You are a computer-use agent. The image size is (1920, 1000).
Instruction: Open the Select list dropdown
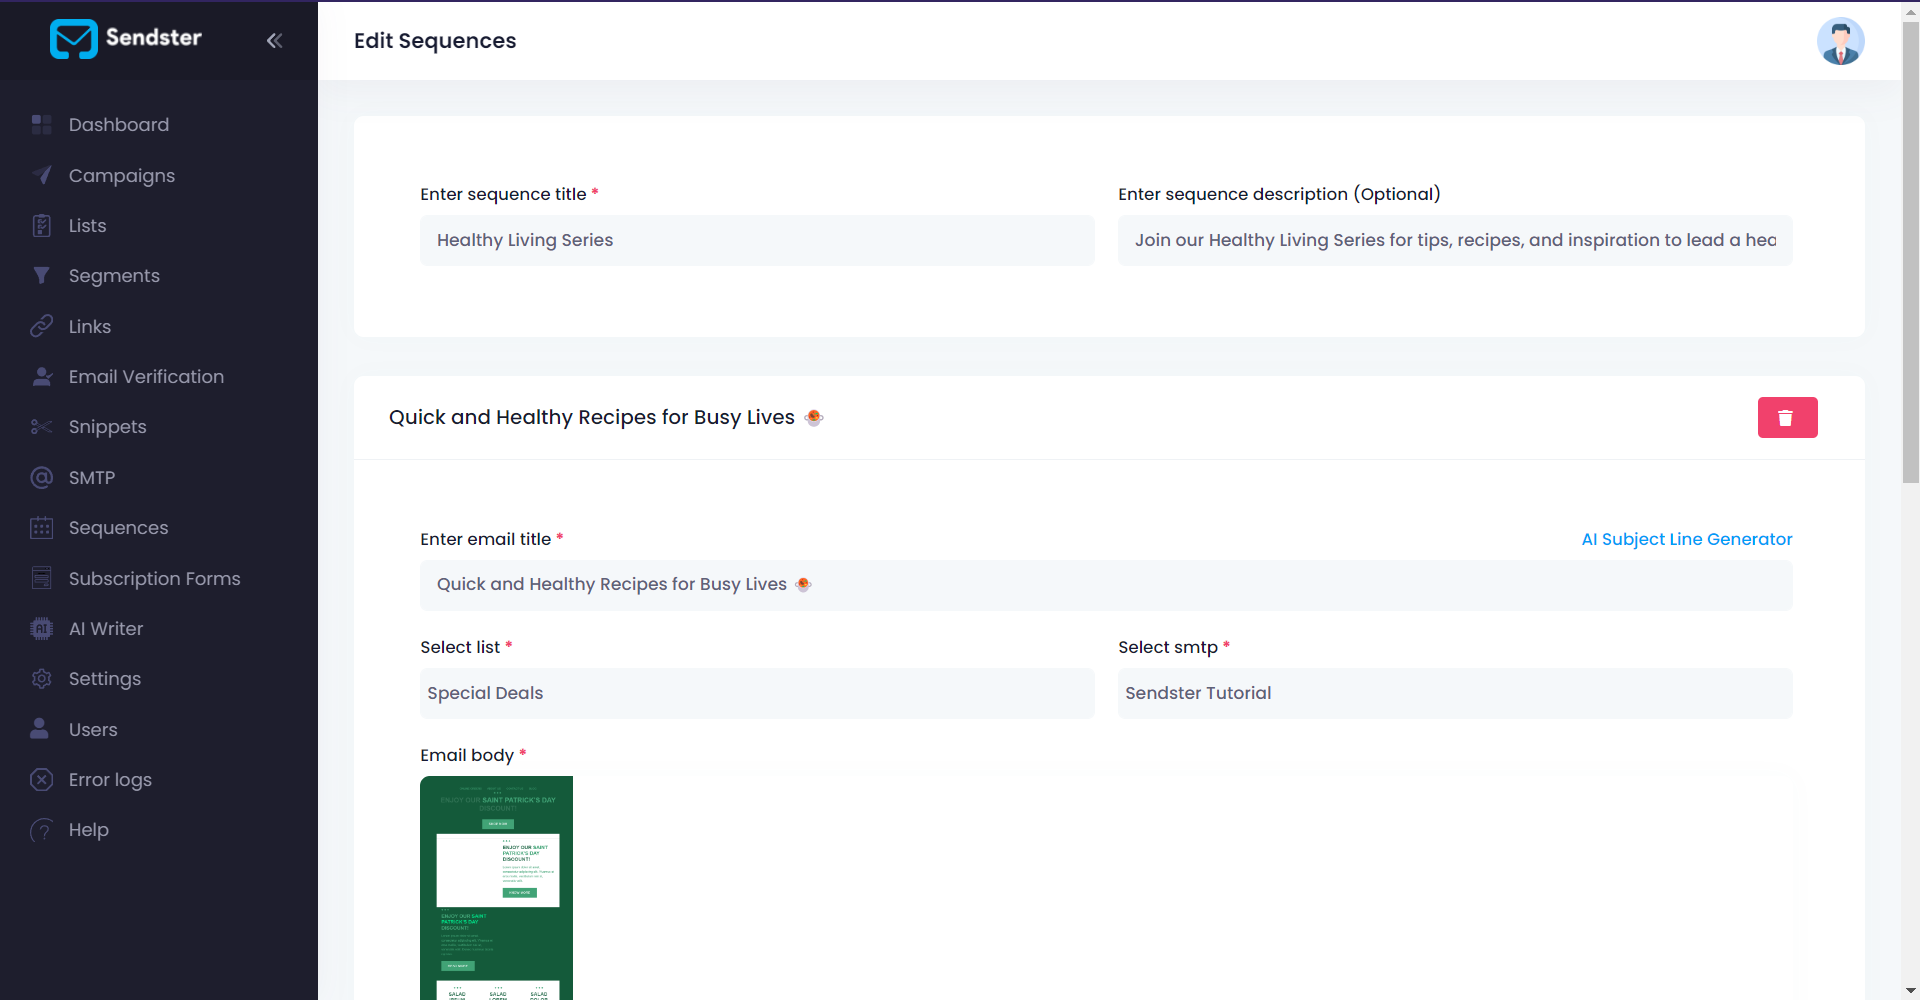tap(756, 693)
